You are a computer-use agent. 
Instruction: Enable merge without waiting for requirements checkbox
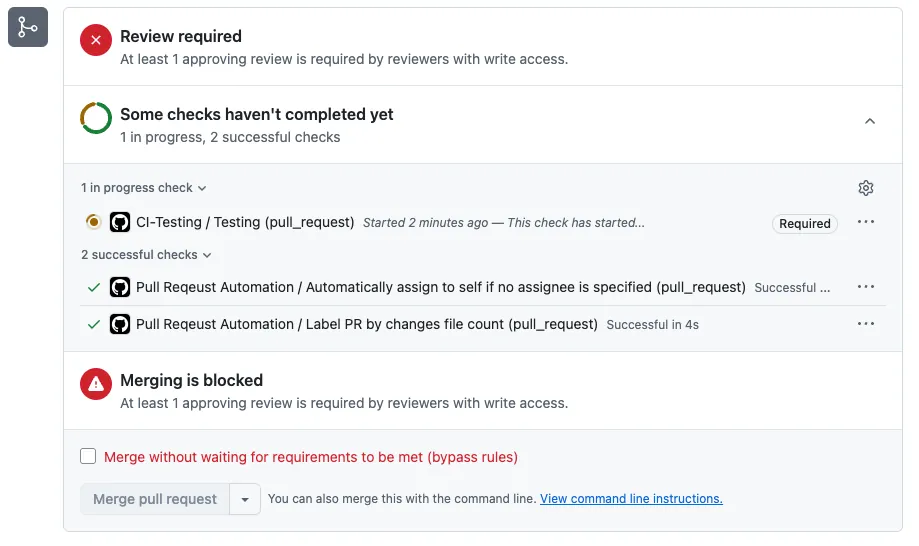pyautogui.click(x=88, y=457)
